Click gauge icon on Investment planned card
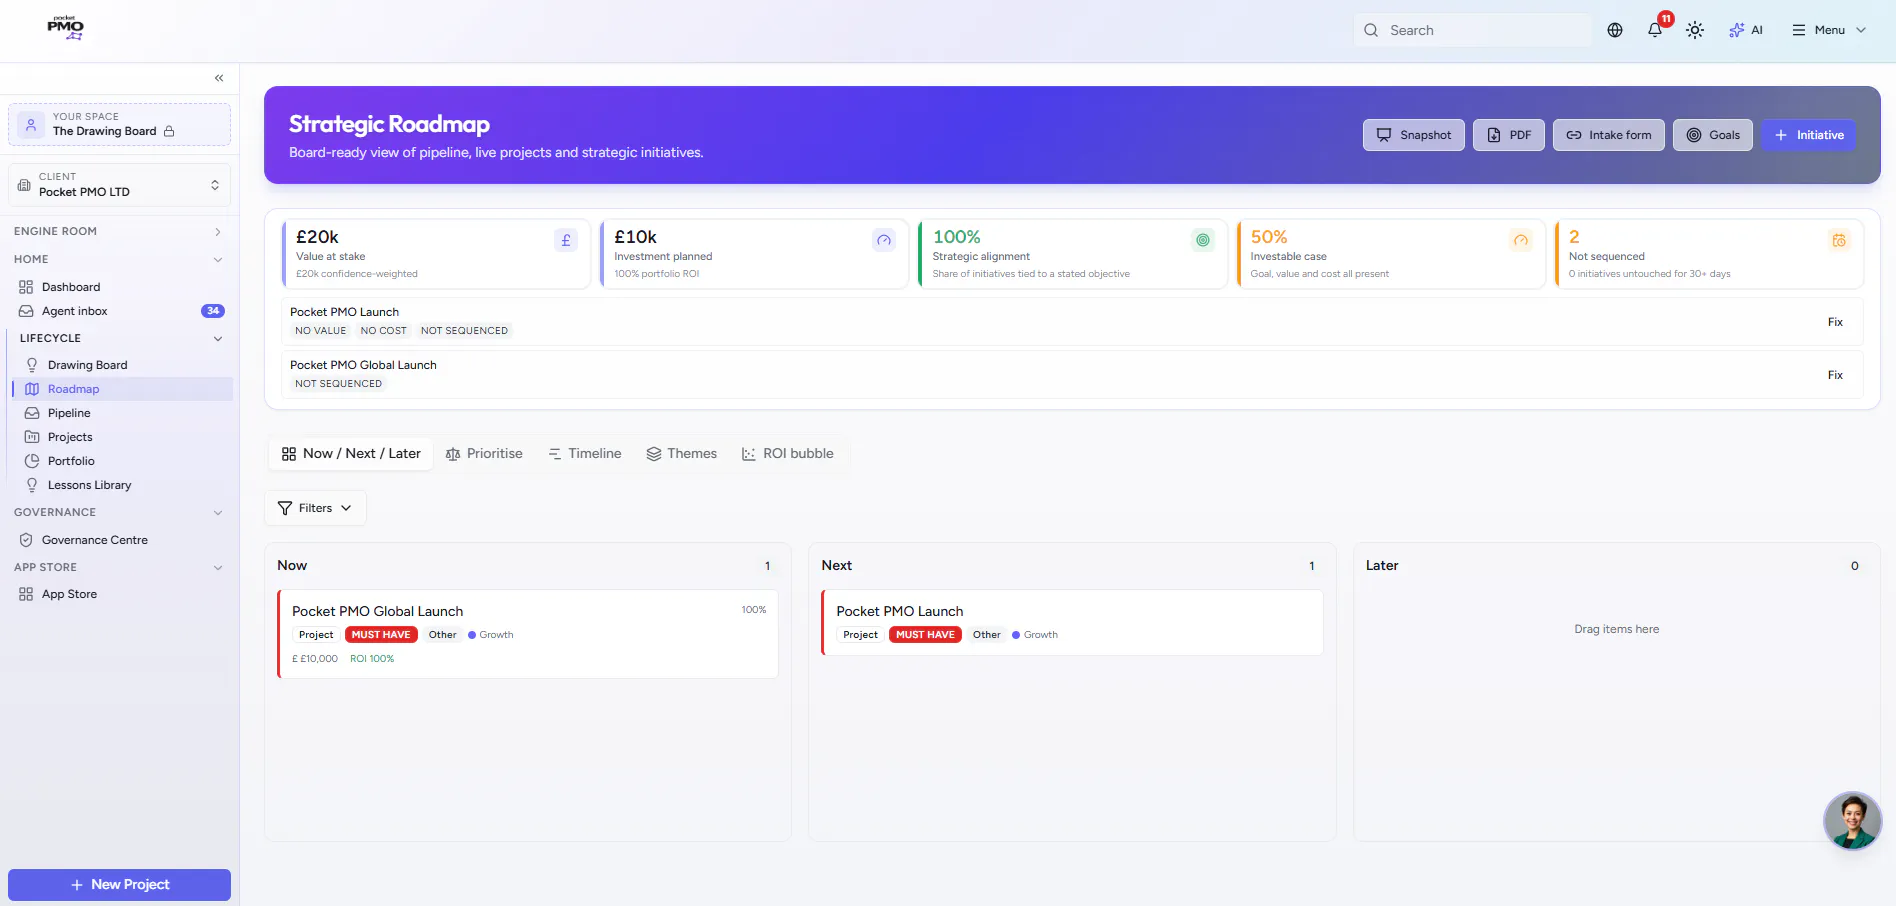 tap(884, 240)
